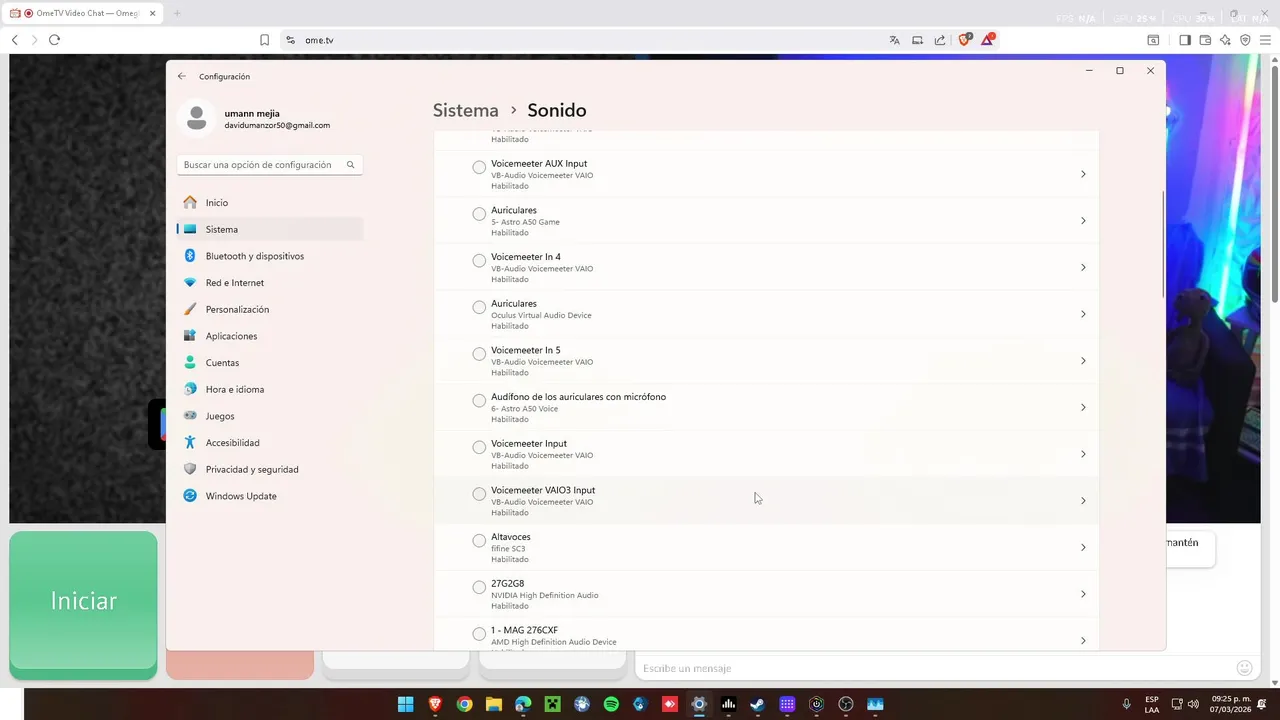Click the Brave Rewards triangle icon
1280x720 pixels.
pyautogui.click(x=988, y=40)
